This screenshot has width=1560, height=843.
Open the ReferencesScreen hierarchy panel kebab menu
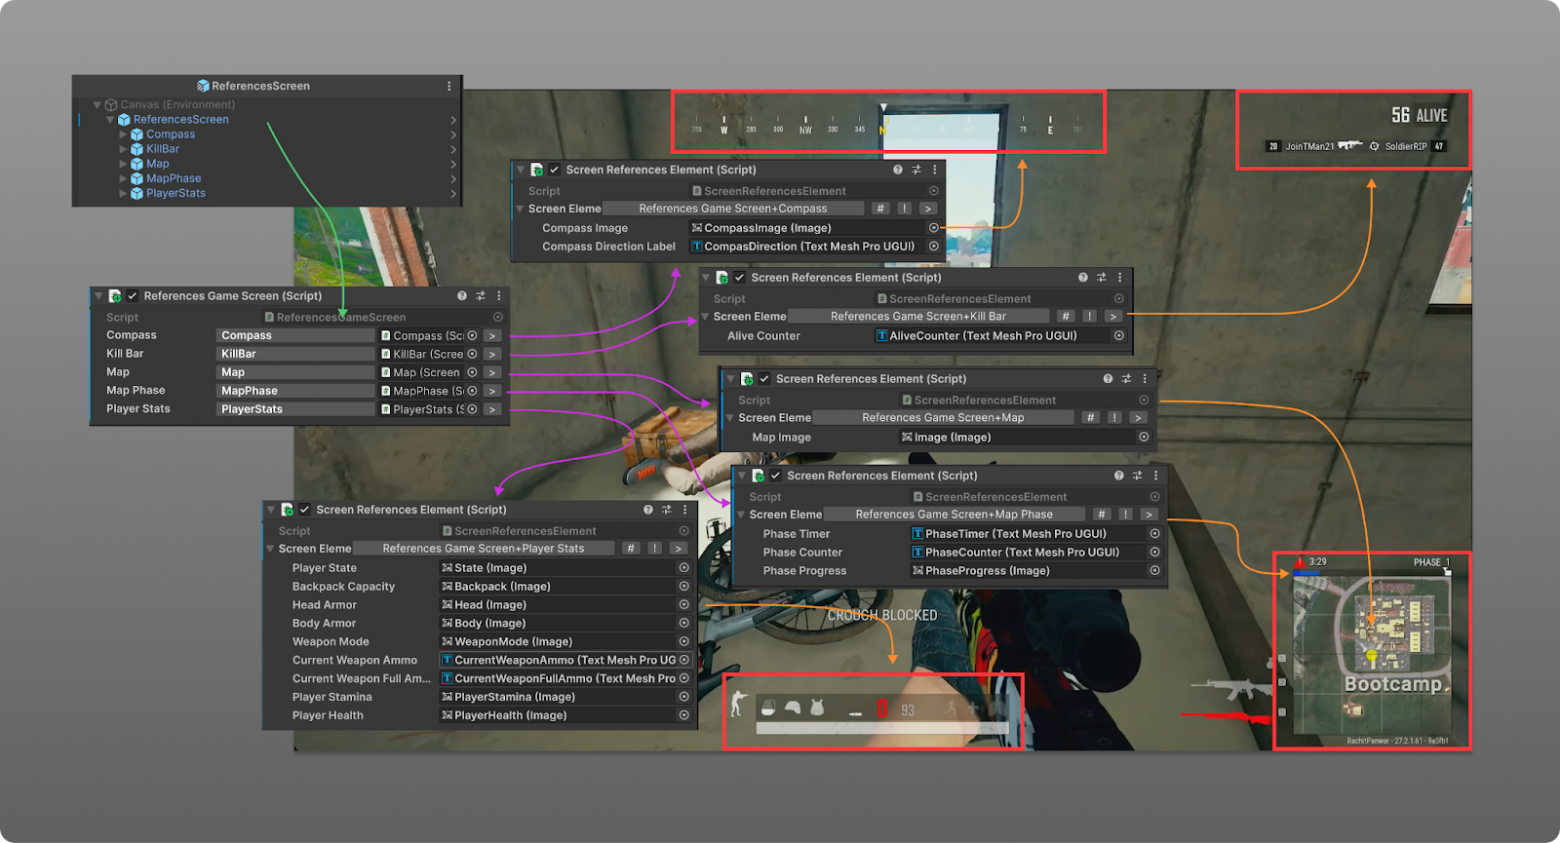click(449, 86)
